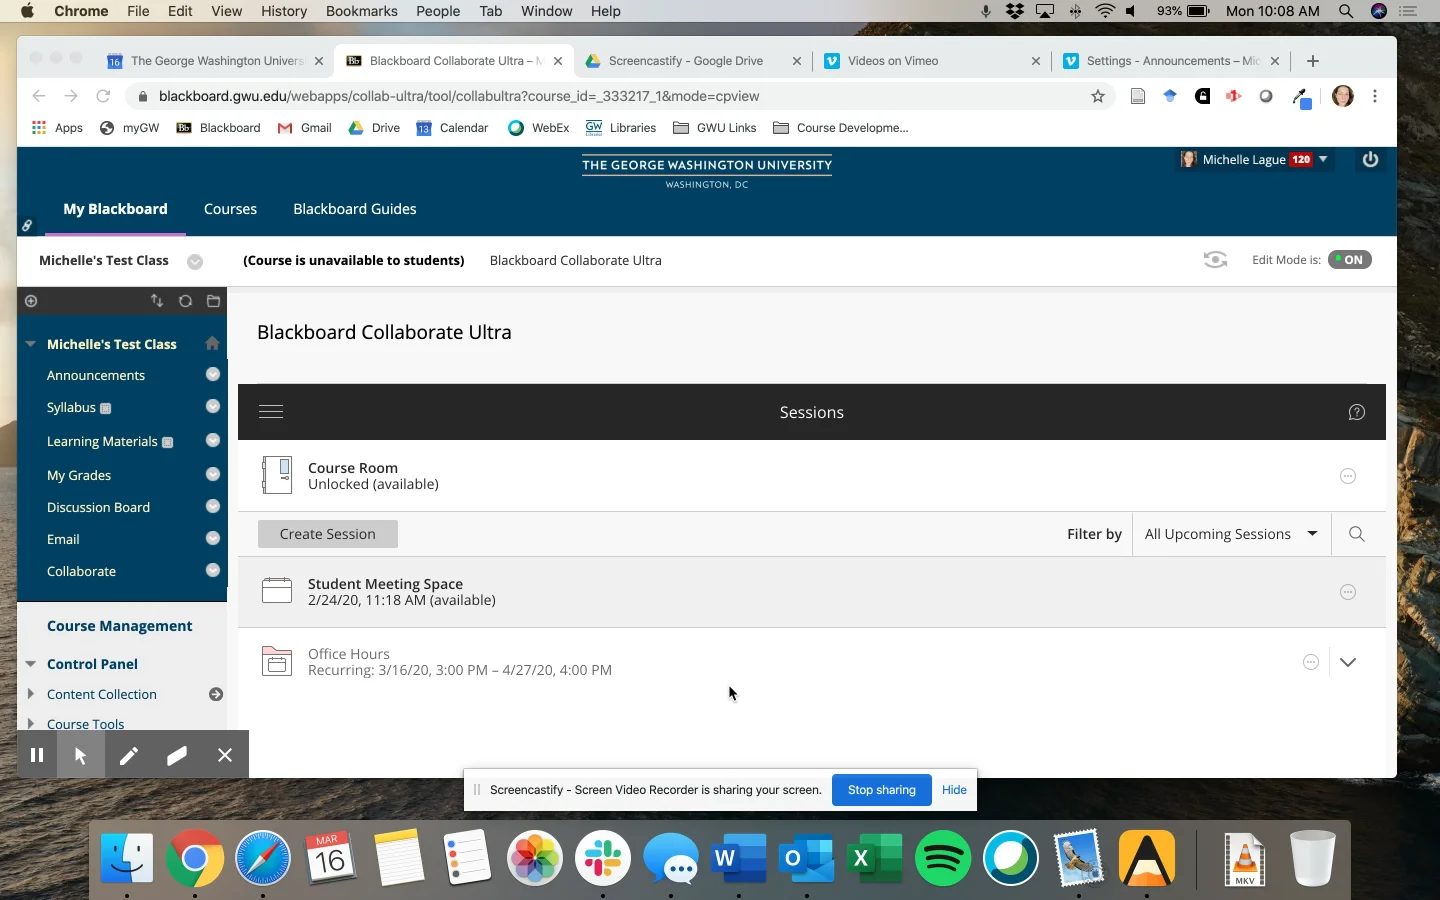Open macOS Spotlight search
The width and height of the screenshot is (1440, 900).
point(1346,11)
